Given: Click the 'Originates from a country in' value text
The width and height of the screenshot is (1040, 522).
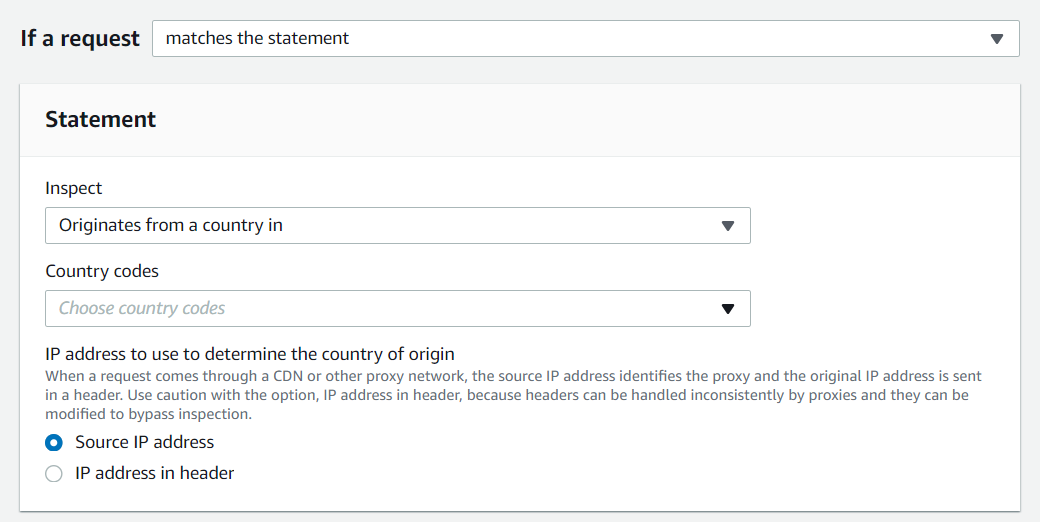Looking at the screenshot, I should tap(171, 226).
